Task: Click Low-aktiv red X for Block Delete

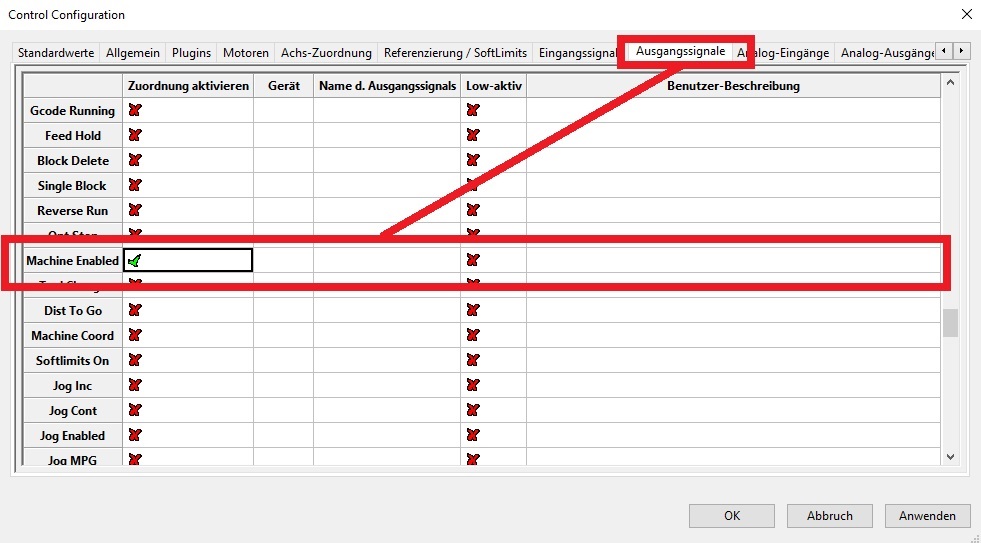Action: point(472,160)
